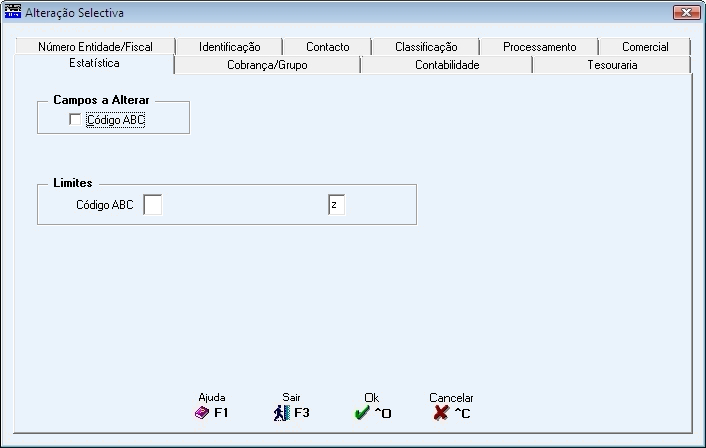
Task: Enable the Código ABC checkbox
Action: click(75, 120)
